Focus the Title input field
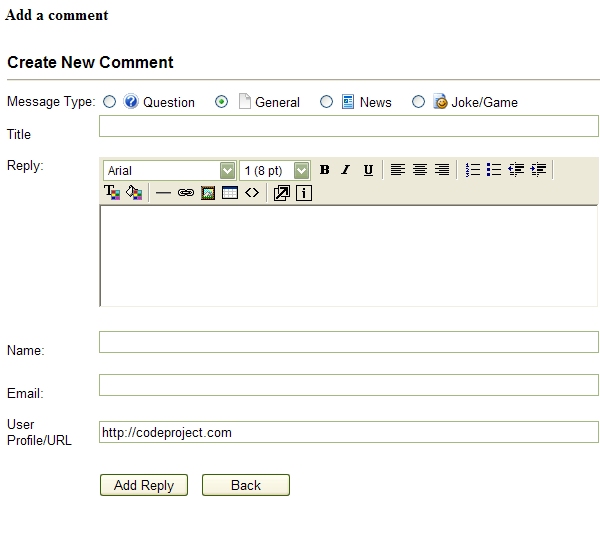 [x=349, y=126]
